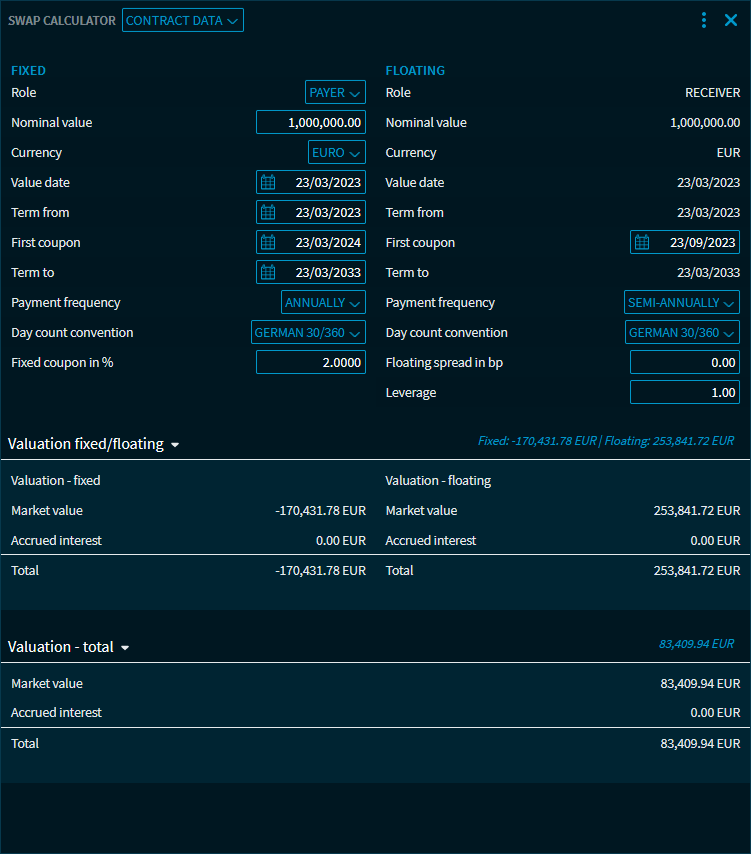Close the Swap Calculator panel
Image resolution: width=751 pixels, height=854 pixels.
pos(731,20)
